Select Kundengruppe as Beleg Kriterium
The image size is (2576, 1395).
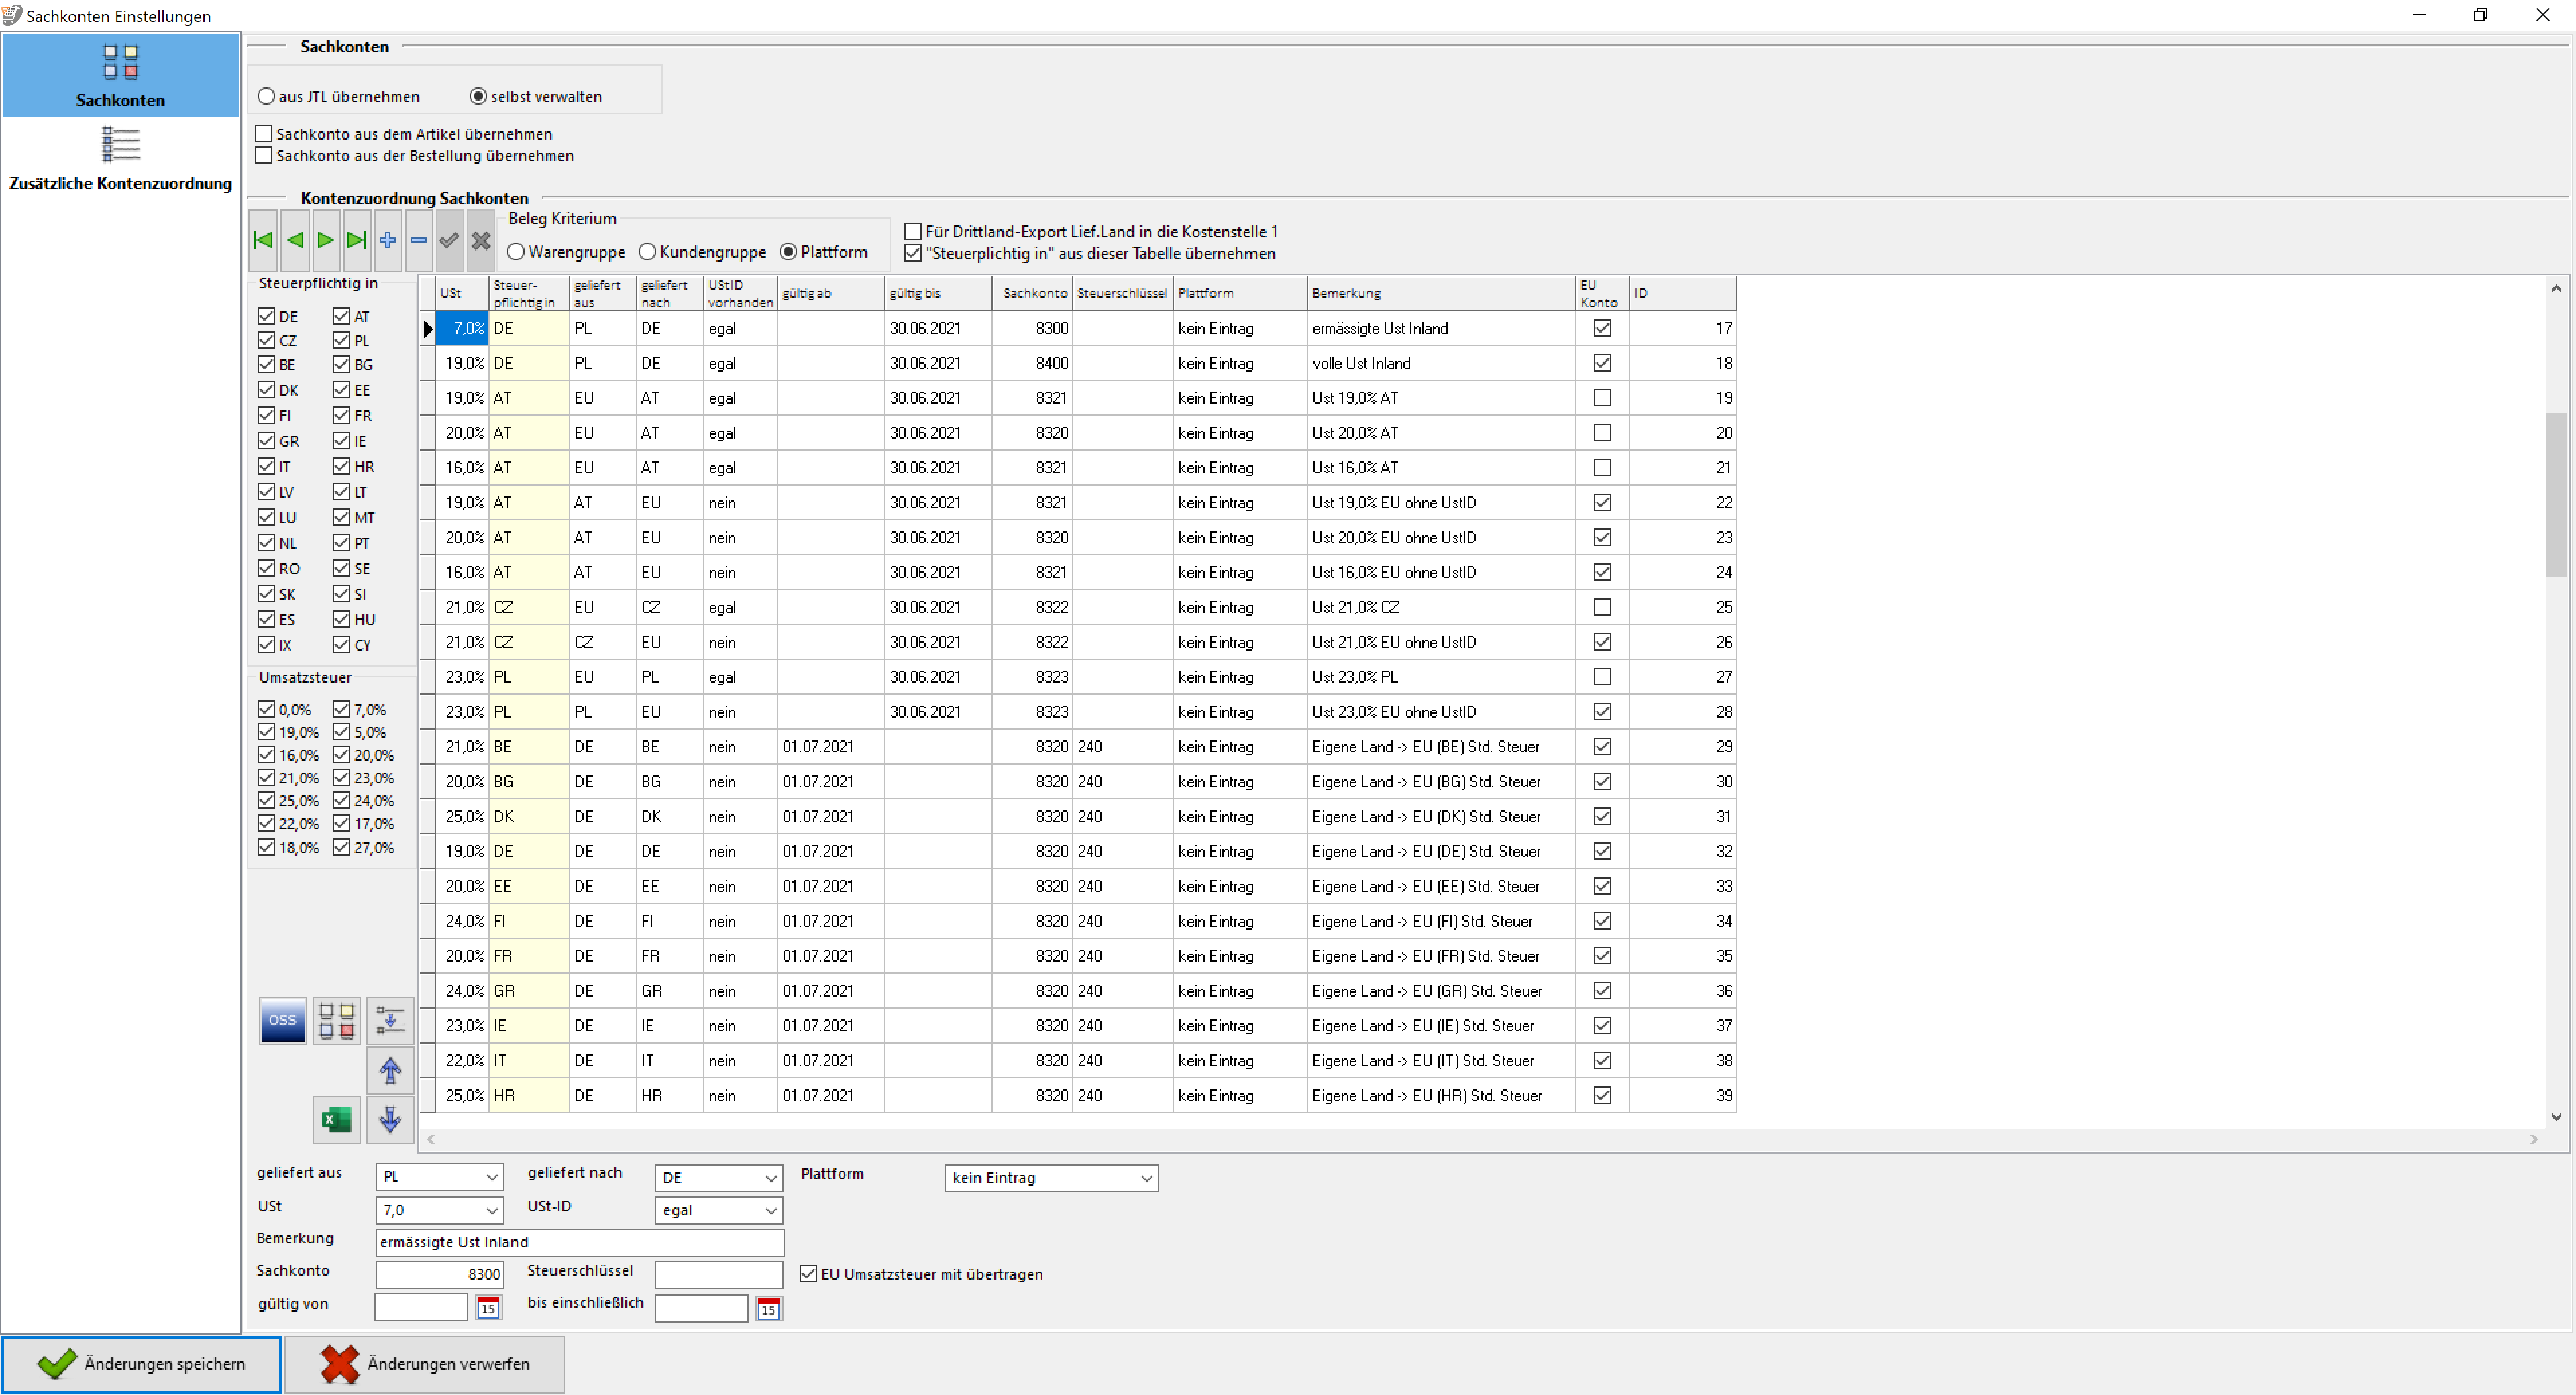pos(648,252)
